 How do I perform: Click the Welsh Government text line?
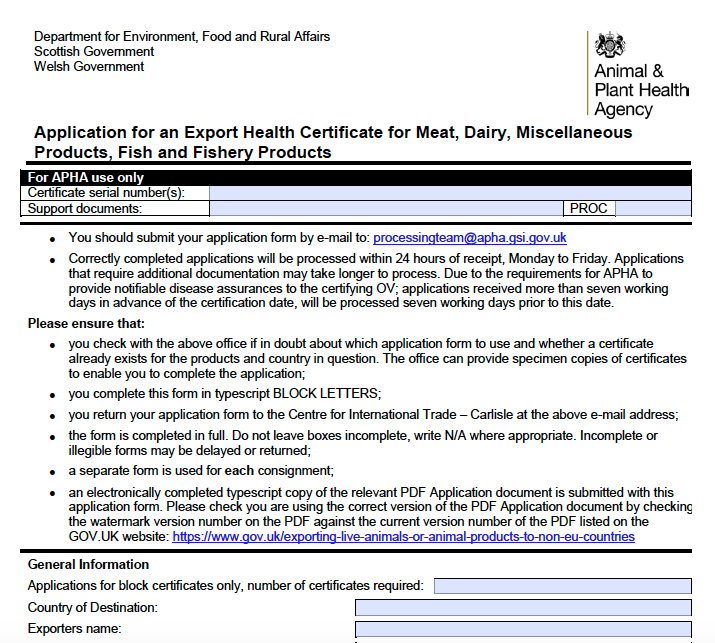(89, 67)
